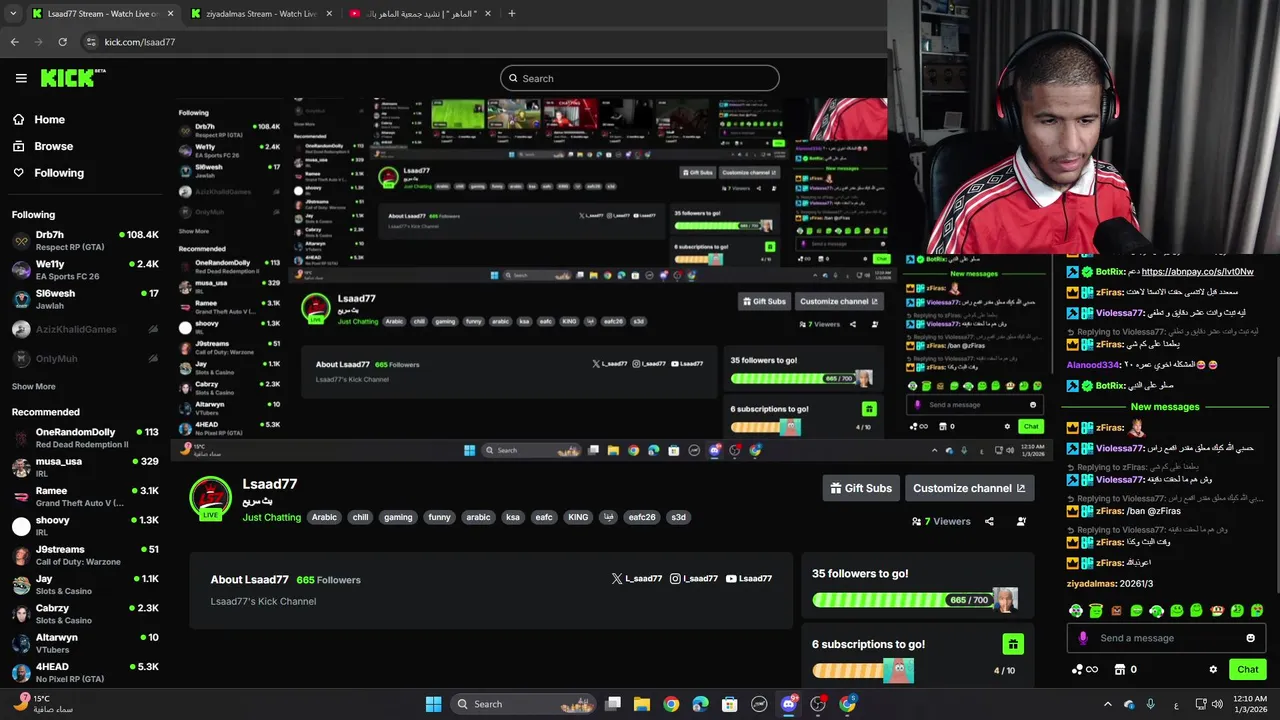Image resolution: width=1280 pixels, height=720 pixels.
Task: Click the Just Chatting category link
Action: point(271,517)
